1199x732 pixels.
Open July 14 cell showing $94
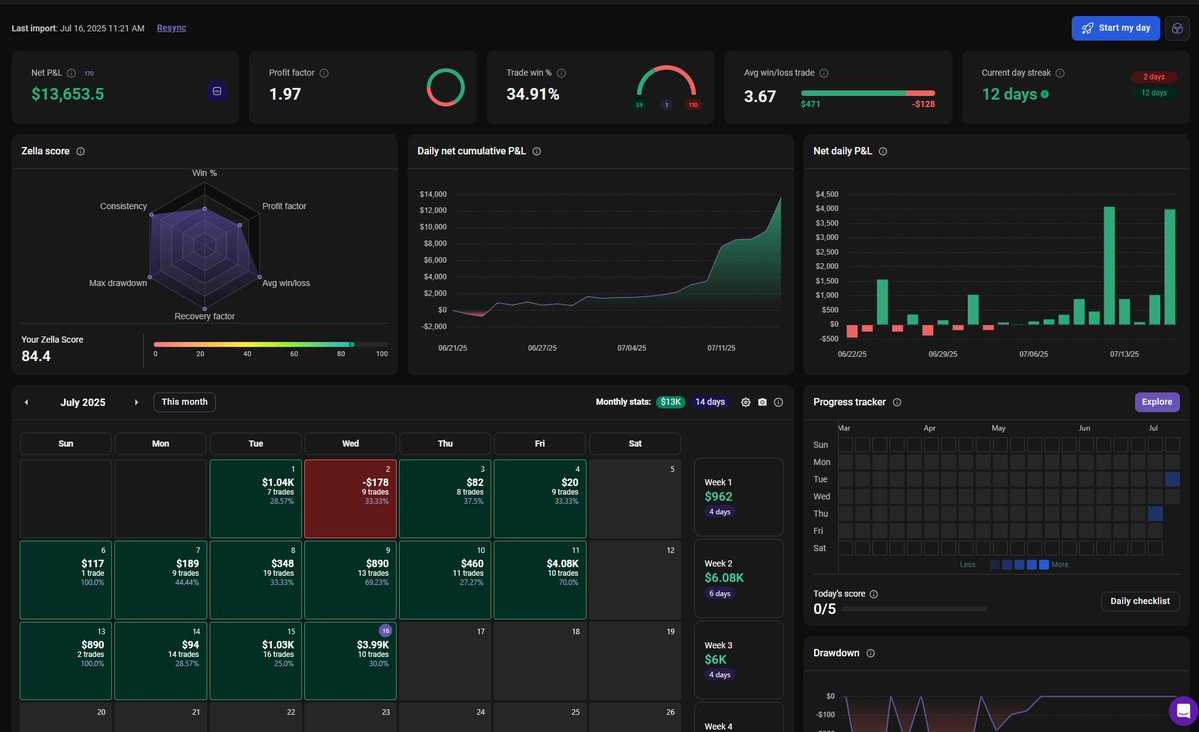point(161,661)
